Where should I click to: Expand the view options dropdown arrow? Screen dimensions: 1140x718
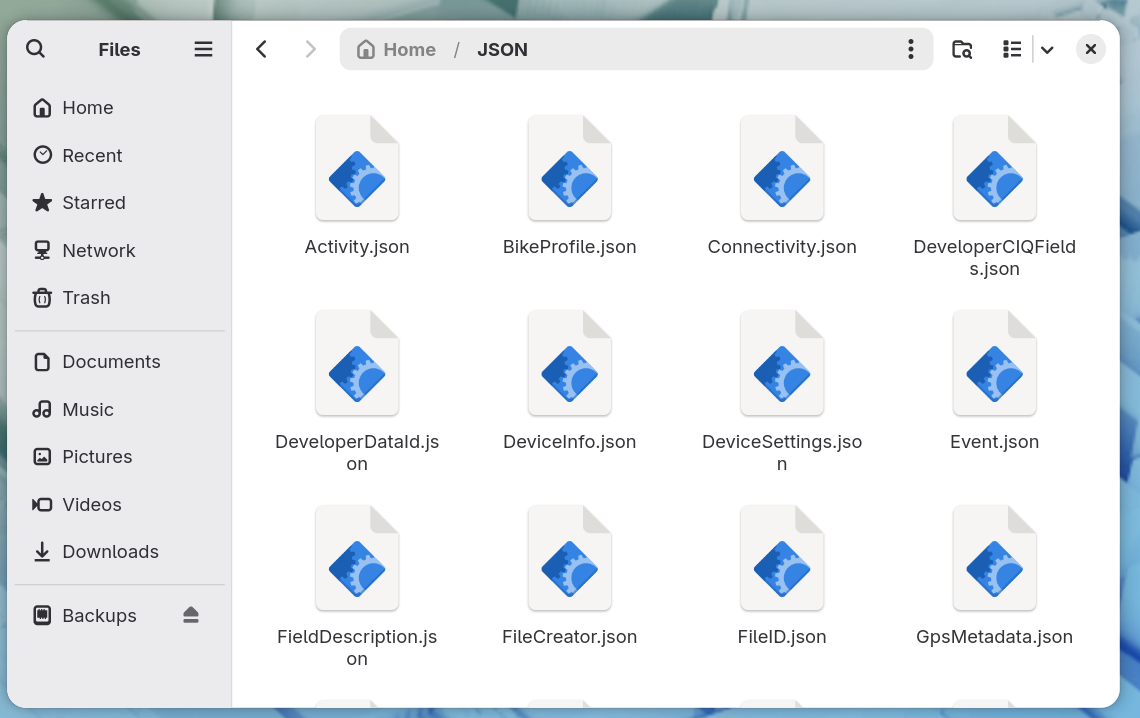click(1047, 49)
